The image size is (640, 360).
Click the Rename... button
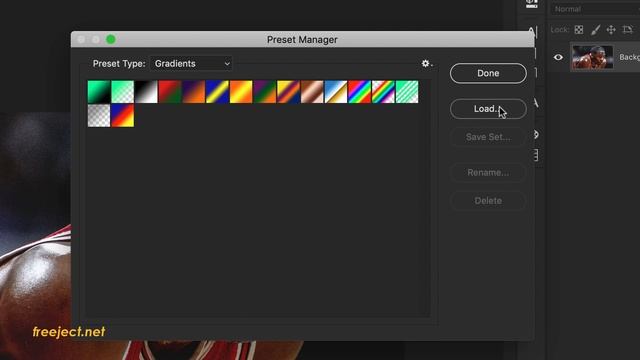click(488, 173)
